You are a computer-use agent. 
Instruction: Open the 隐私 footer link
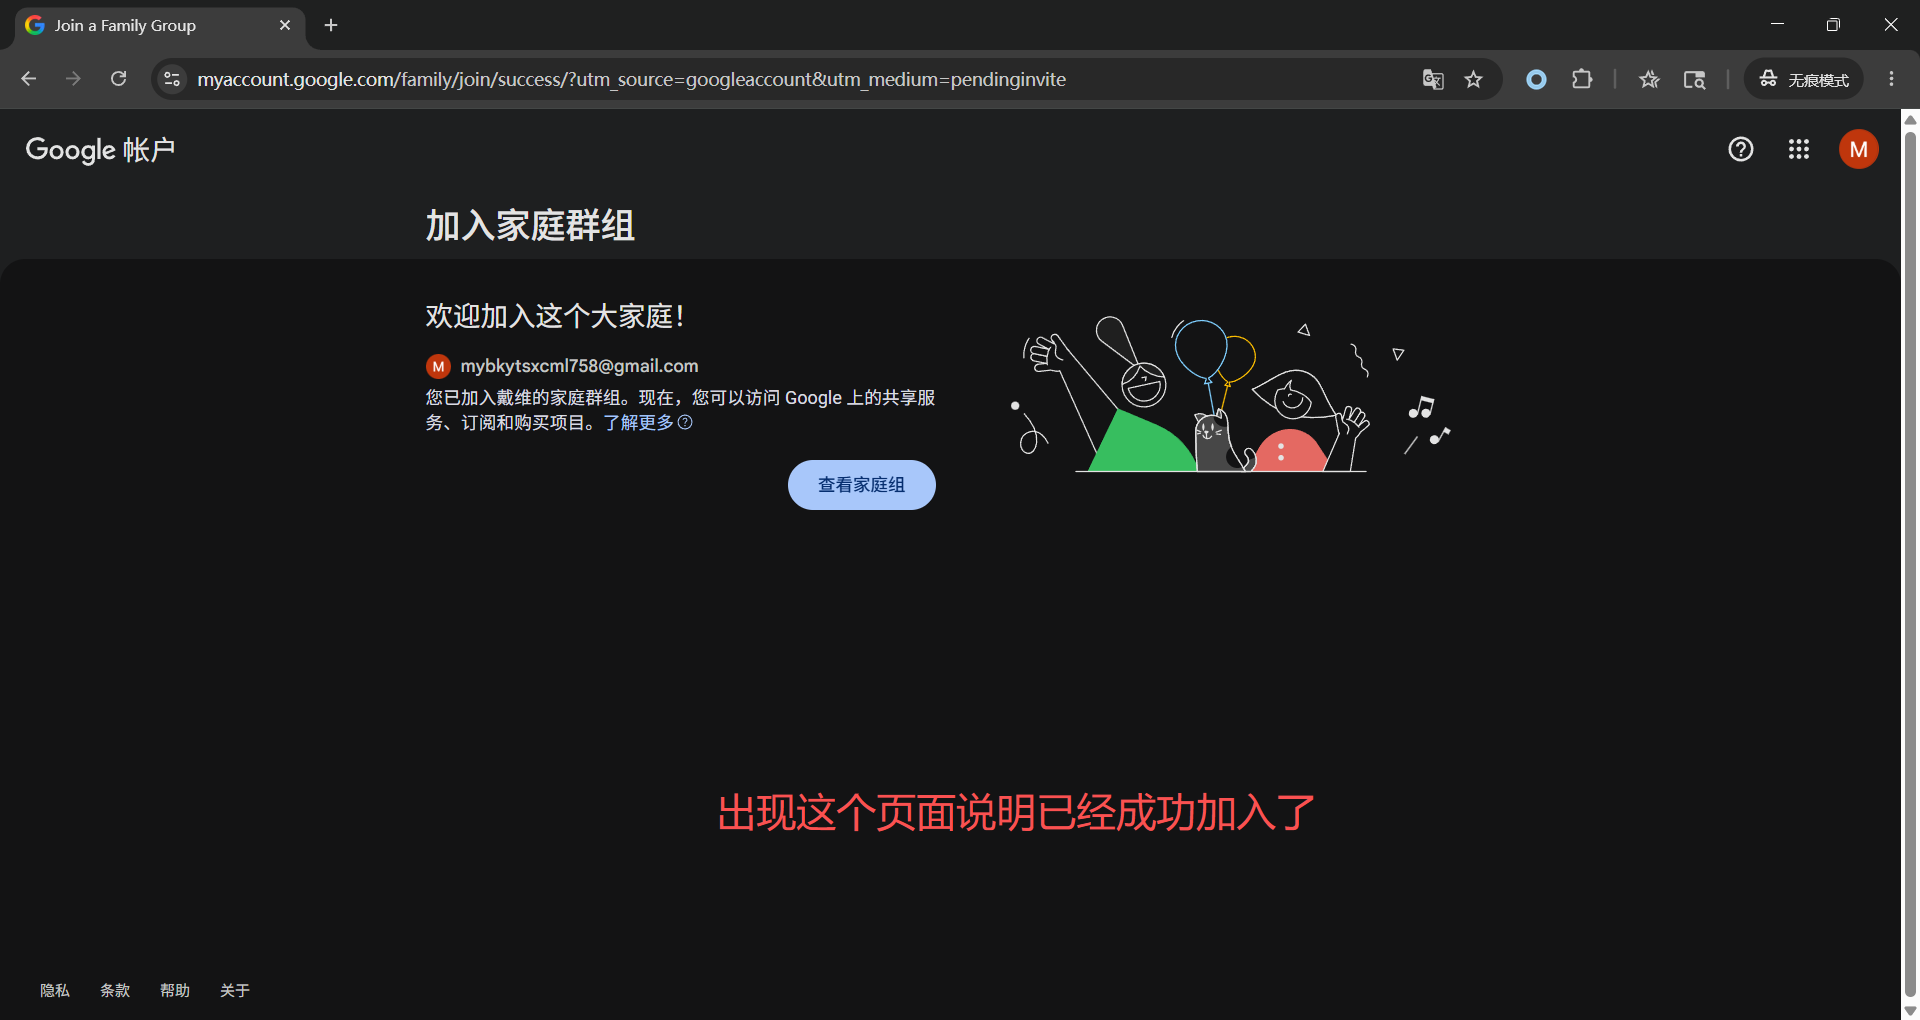[x=55, y=990]
